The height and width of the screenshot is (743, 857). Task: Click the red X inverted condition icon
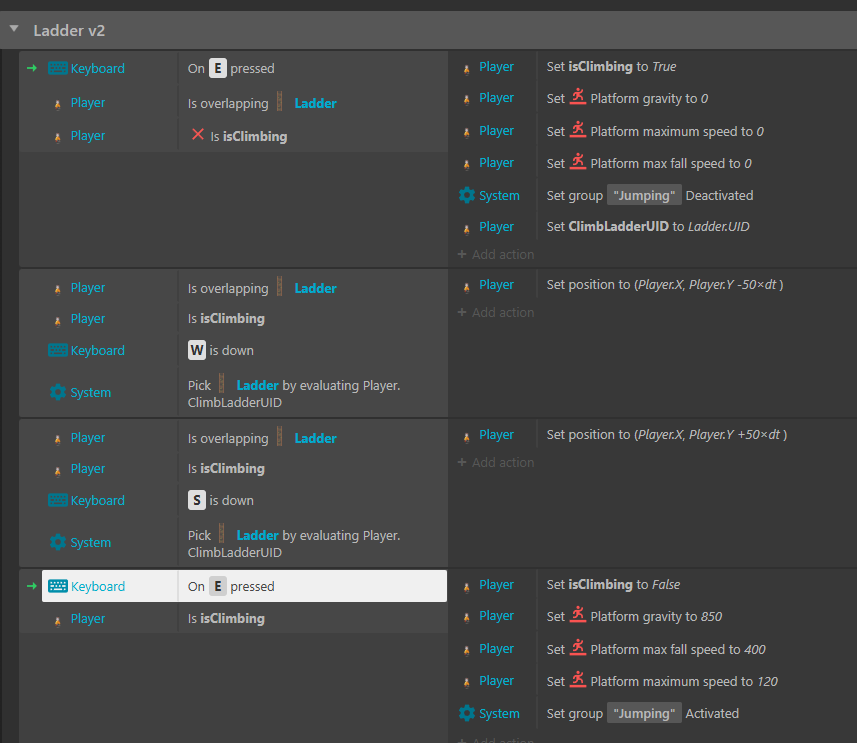click(x=197, y=135)
